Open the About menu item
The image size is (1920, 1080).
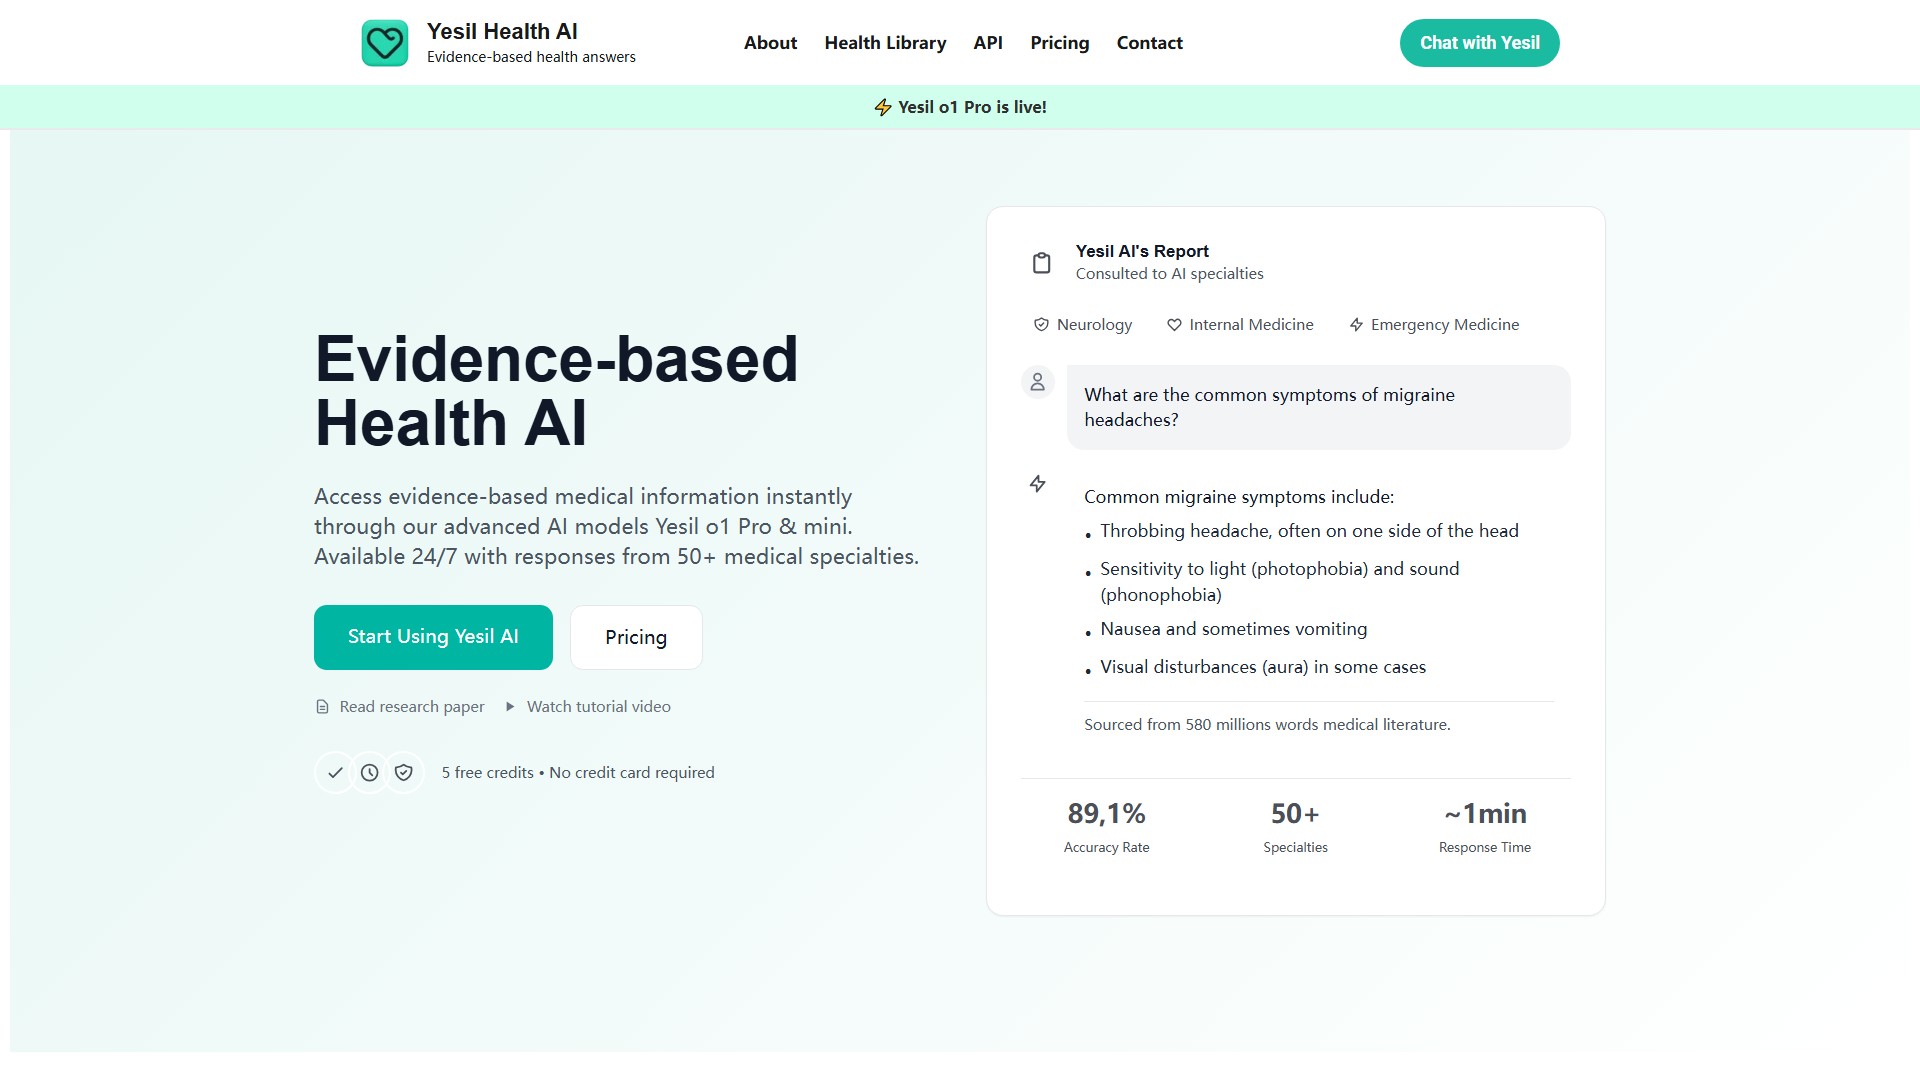770,43
